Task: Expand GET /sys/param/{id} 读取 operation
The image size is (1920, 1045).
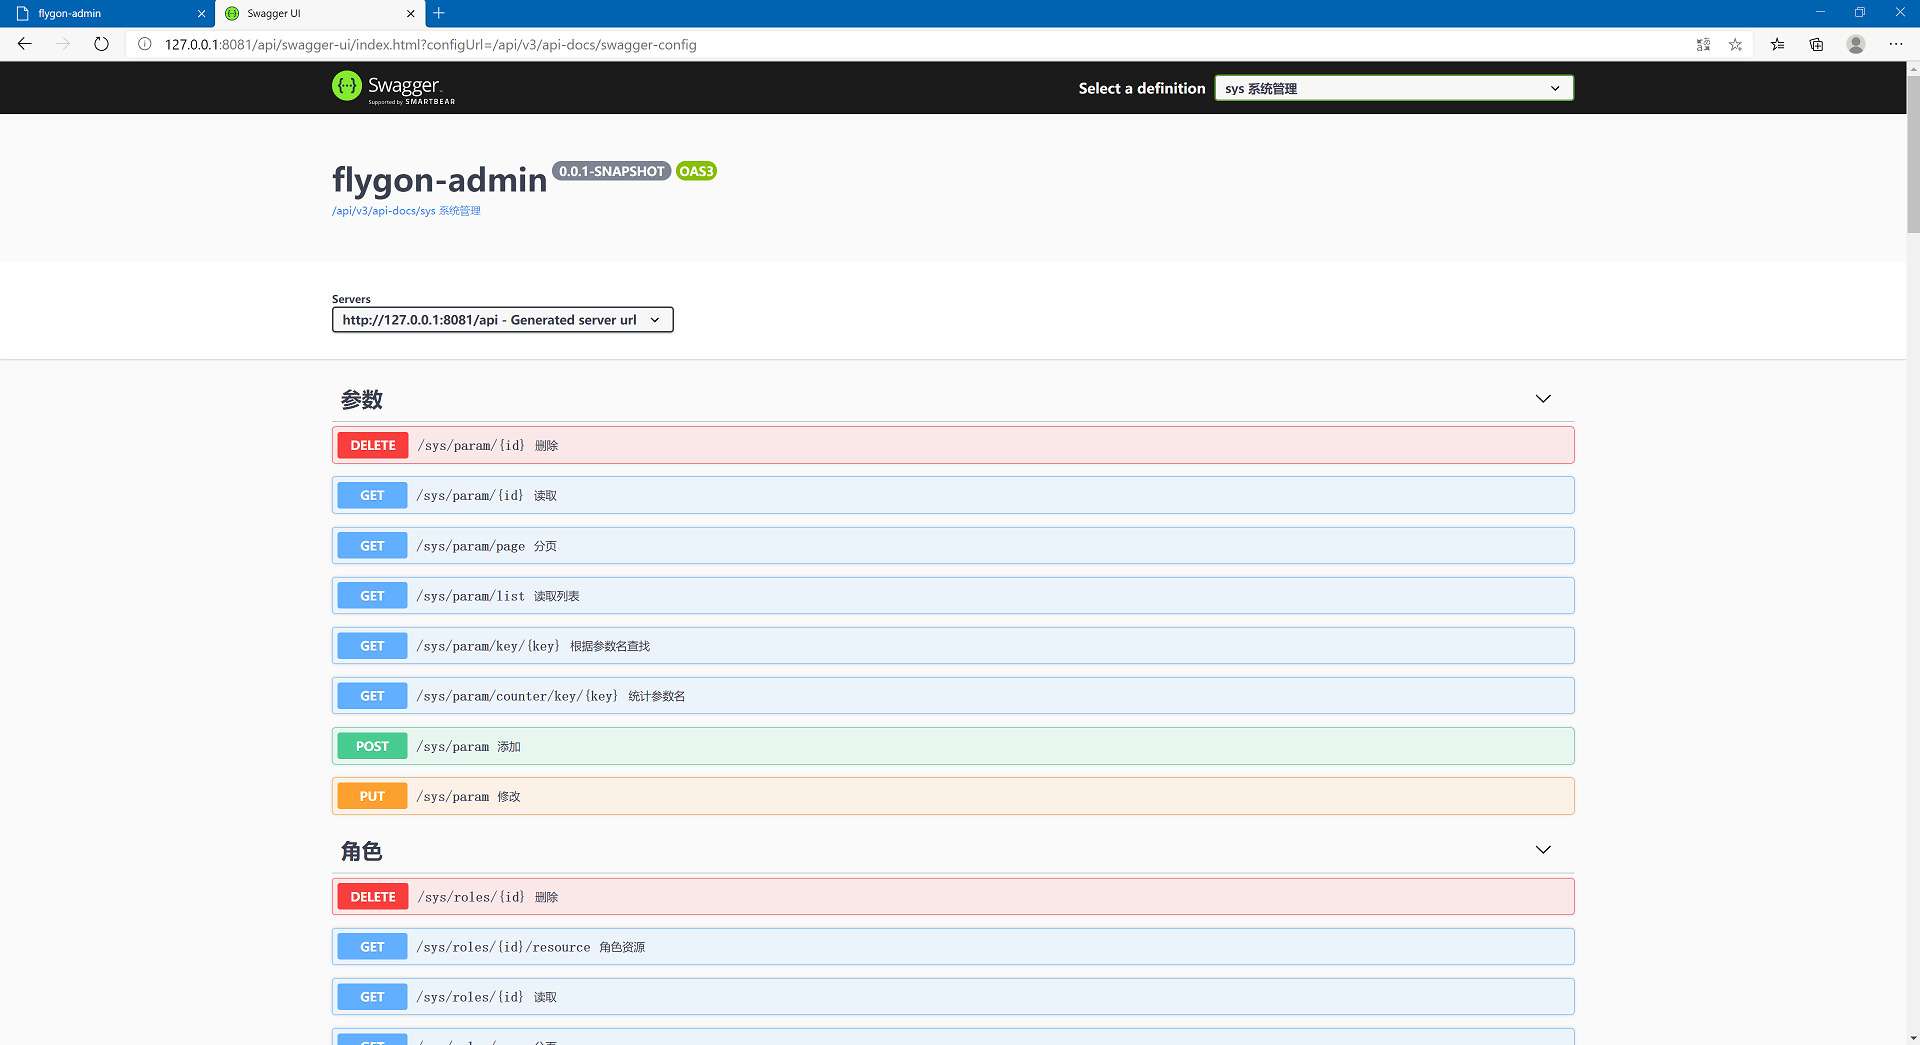Action: tap(953, 495)
